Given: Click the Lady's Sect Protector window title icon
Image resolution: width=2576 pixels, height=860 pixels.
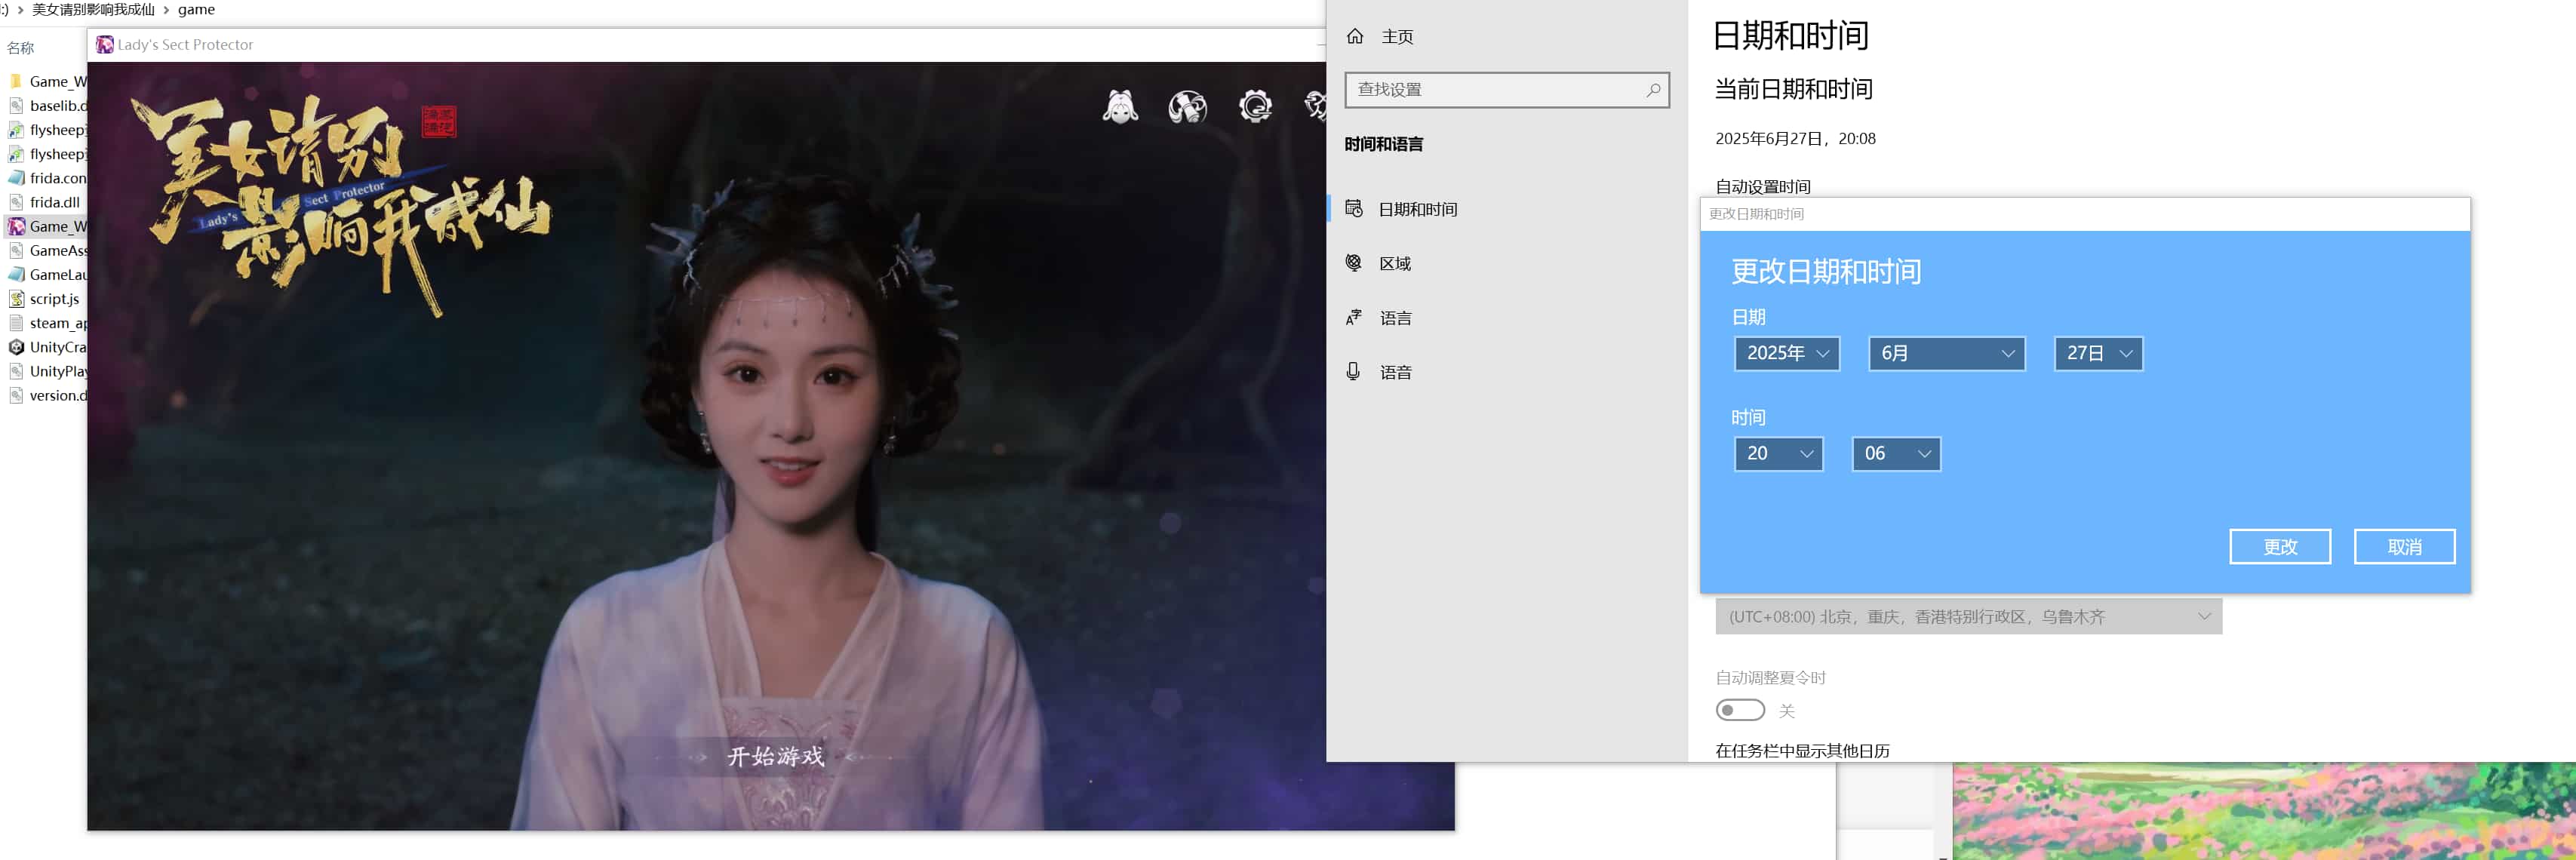Looking at the screenshot, I should pos(105,45).
